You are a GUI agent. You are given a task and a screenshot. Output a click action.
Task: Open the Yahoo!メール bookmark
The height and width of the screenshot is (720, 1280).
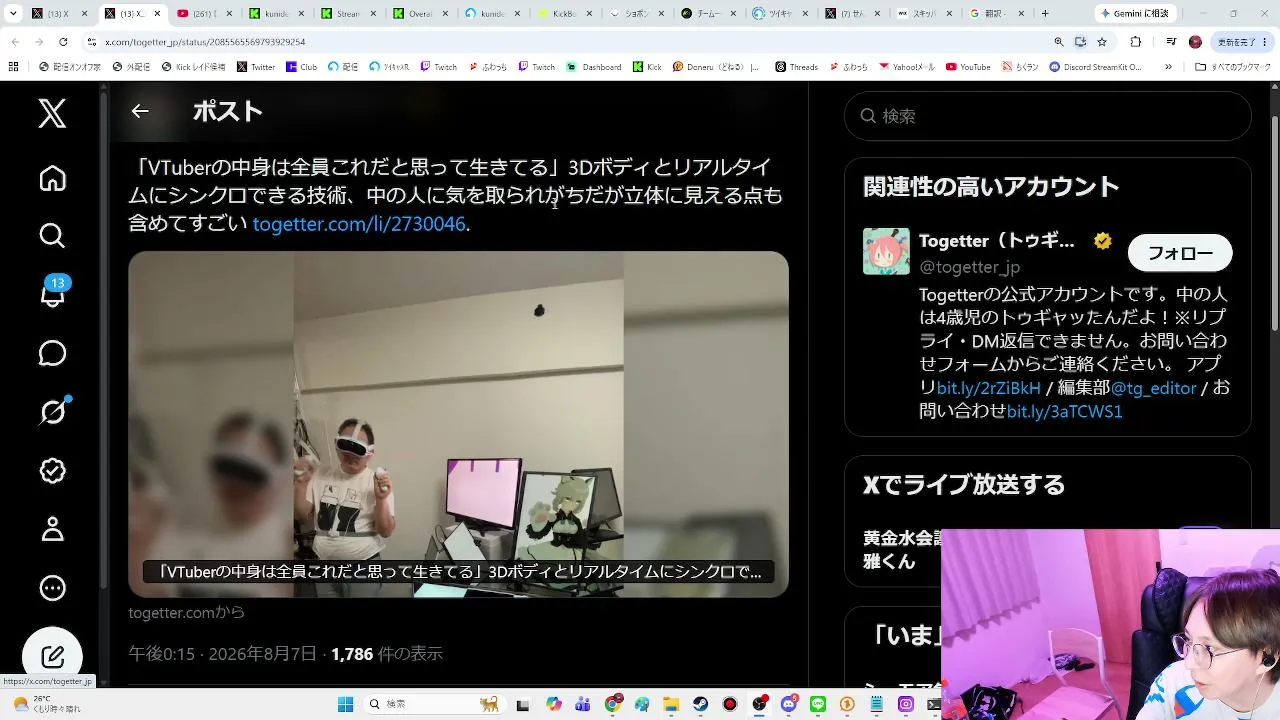(x=907, y=67)
